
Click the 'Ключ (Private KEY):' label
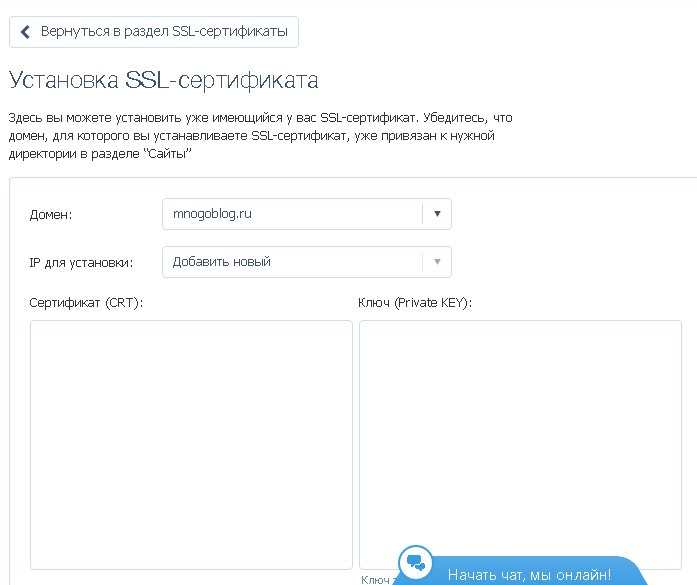(x=414, y=302)
